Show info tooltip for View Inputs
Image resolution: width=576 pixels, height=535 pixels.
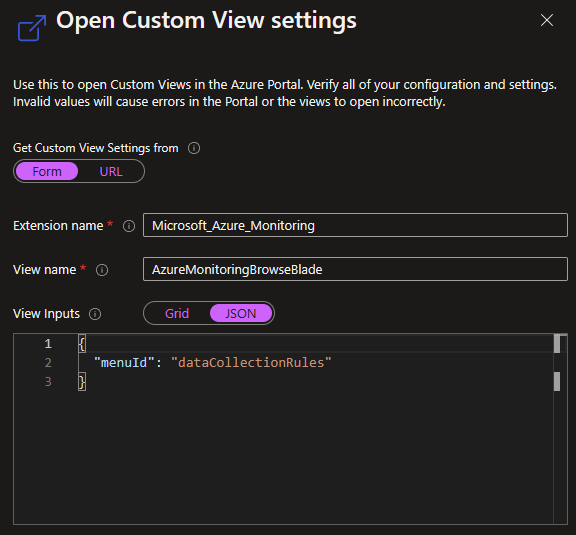click(x=95, y=314)
